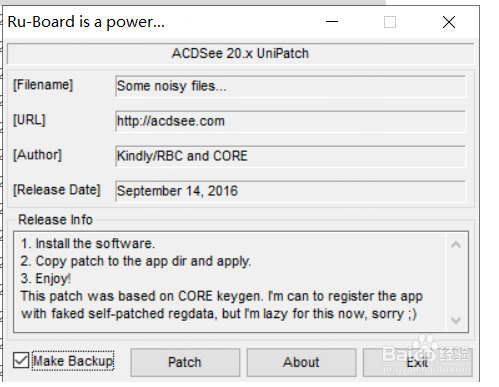
Task: Click the '[Author]' label
Action: (37, 155)
